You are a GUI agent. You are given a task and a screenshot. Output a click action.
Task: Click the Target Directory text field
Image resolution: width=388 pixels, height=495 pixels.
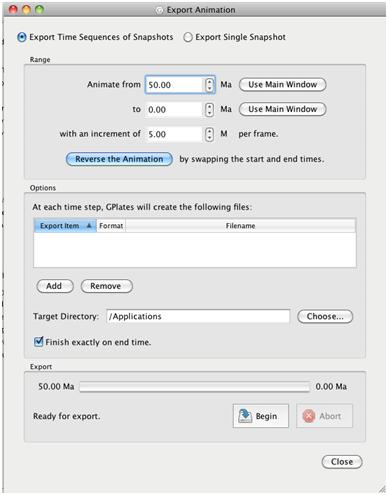(x=198, y=316)
